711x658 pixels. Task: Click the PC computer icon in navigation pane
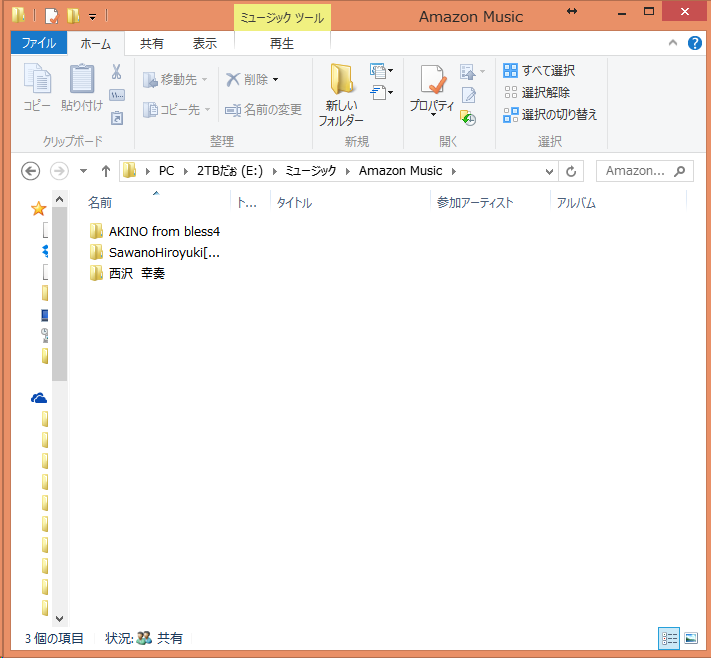pyautogui.click(x=44, y=315)
